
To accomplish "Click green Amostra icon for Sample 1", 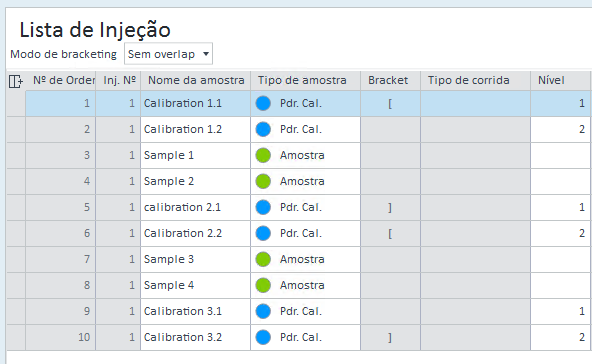I will click(263, 155).
